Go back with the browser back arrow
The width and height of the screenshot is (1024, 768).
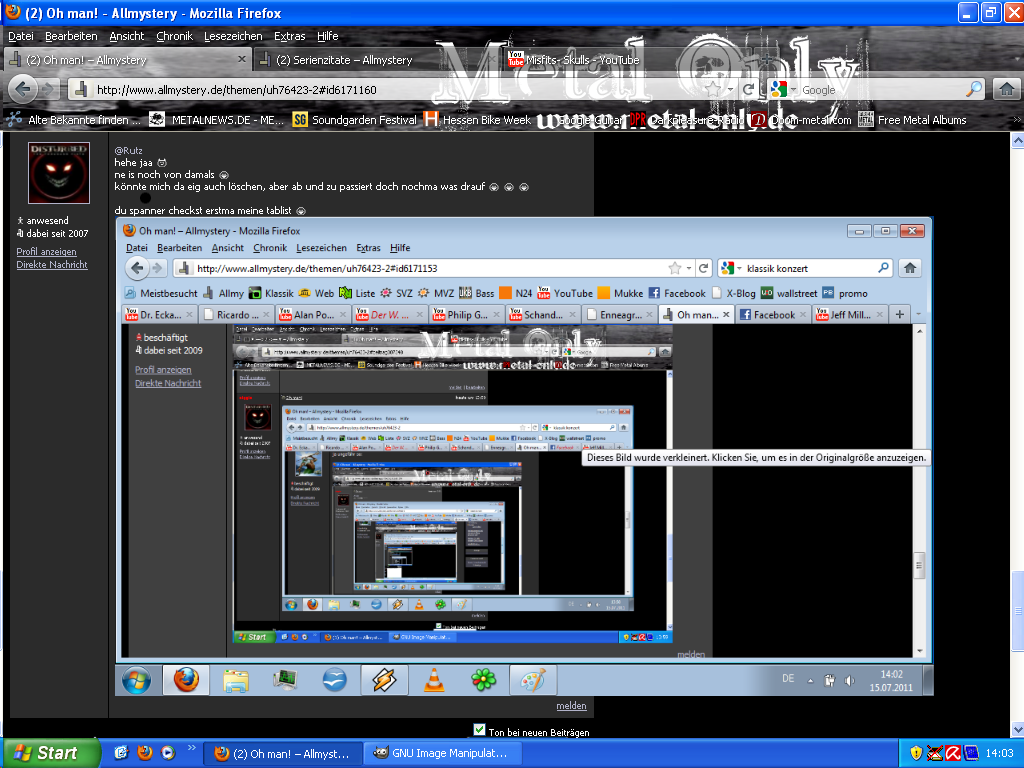[x=23, y=89]
